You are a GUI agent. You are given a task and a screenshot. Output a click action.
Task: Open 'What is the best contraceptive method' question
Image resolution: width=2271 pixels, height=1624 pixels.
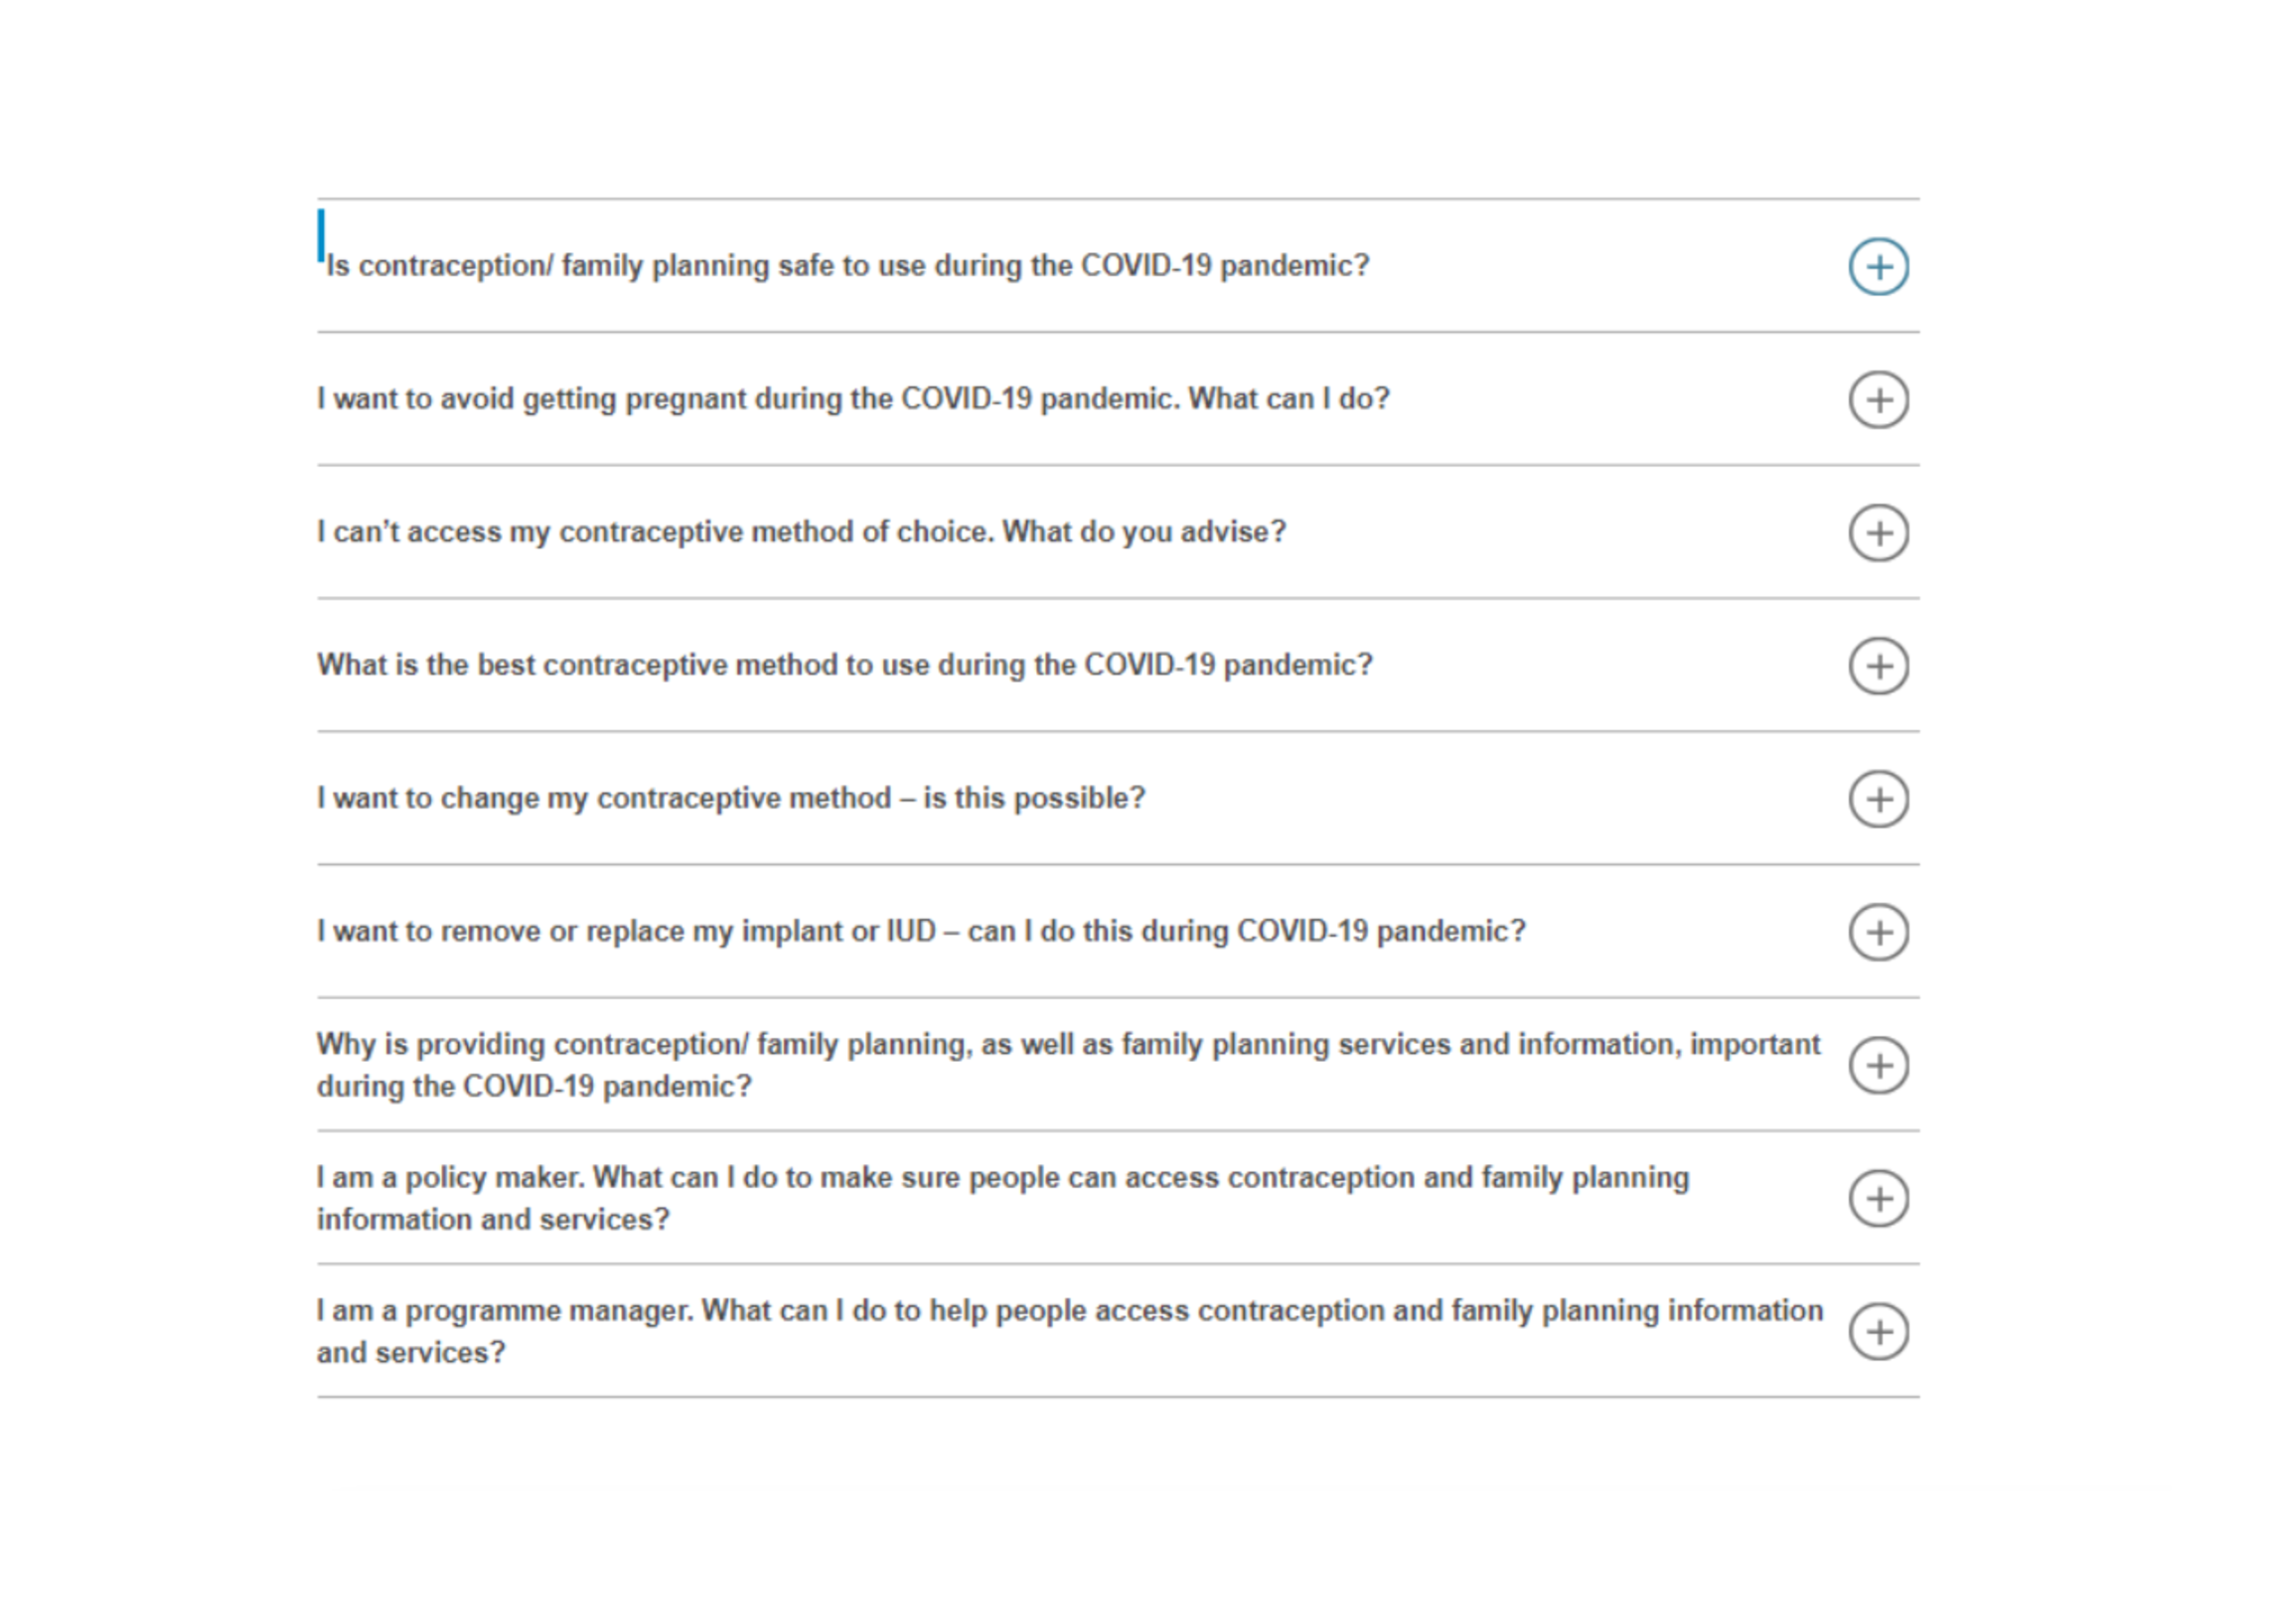[x=844, y=665]
